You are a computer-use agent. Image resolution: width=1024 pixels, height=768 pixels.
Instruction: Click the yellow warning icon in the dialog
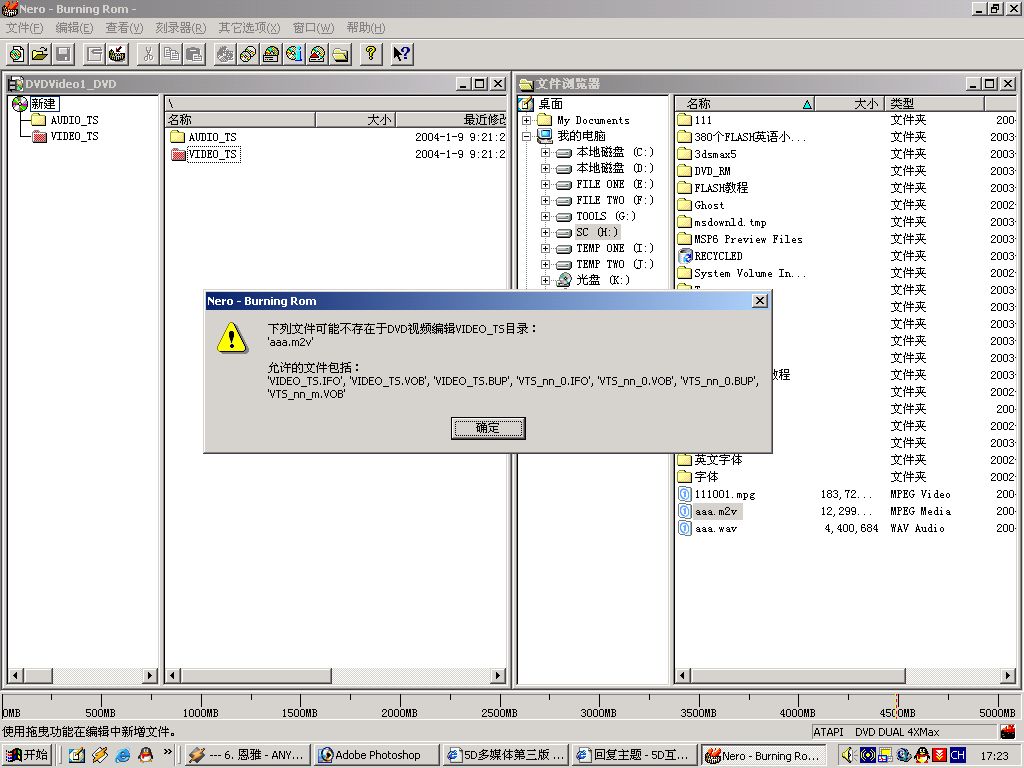[x=232, y=337]
